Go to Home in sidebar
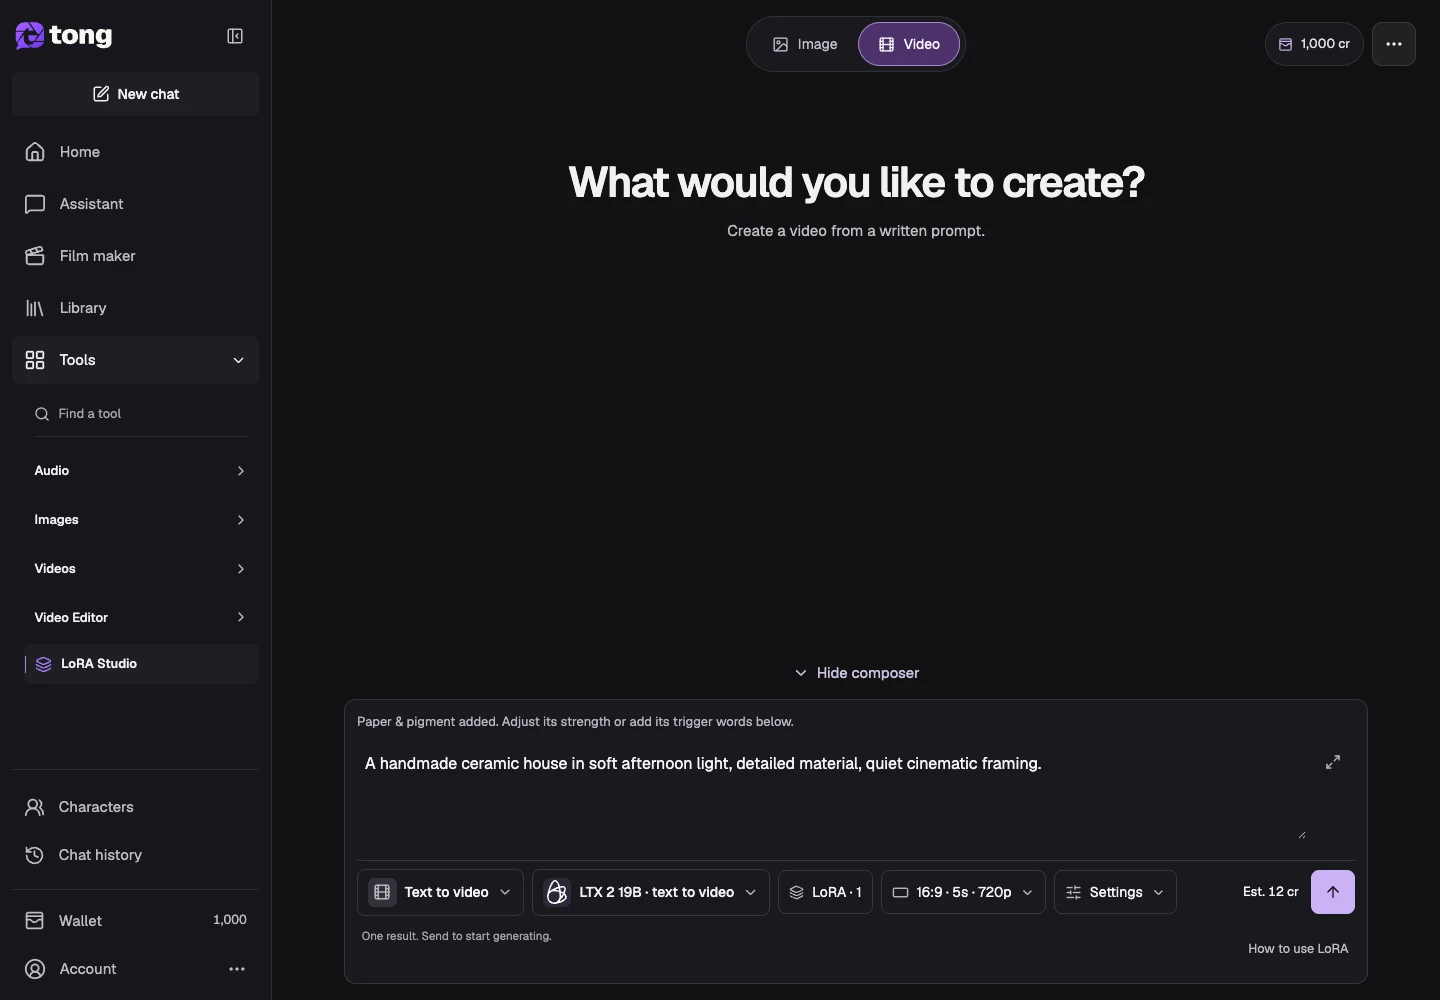 point(136,152)
